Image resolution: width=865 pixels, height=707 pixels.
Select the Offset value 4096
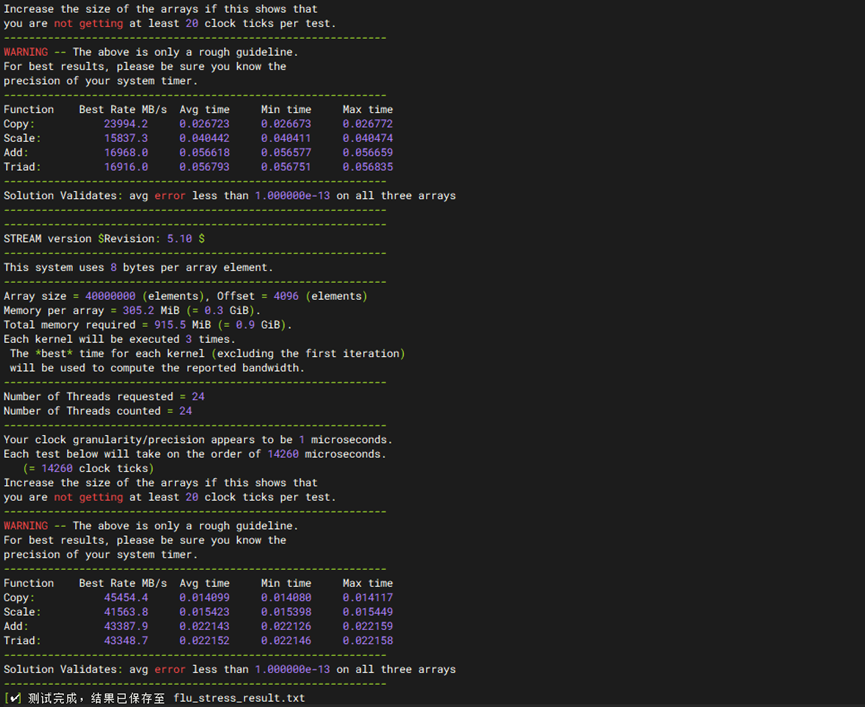pyautogui.click(x=286, y=296)
